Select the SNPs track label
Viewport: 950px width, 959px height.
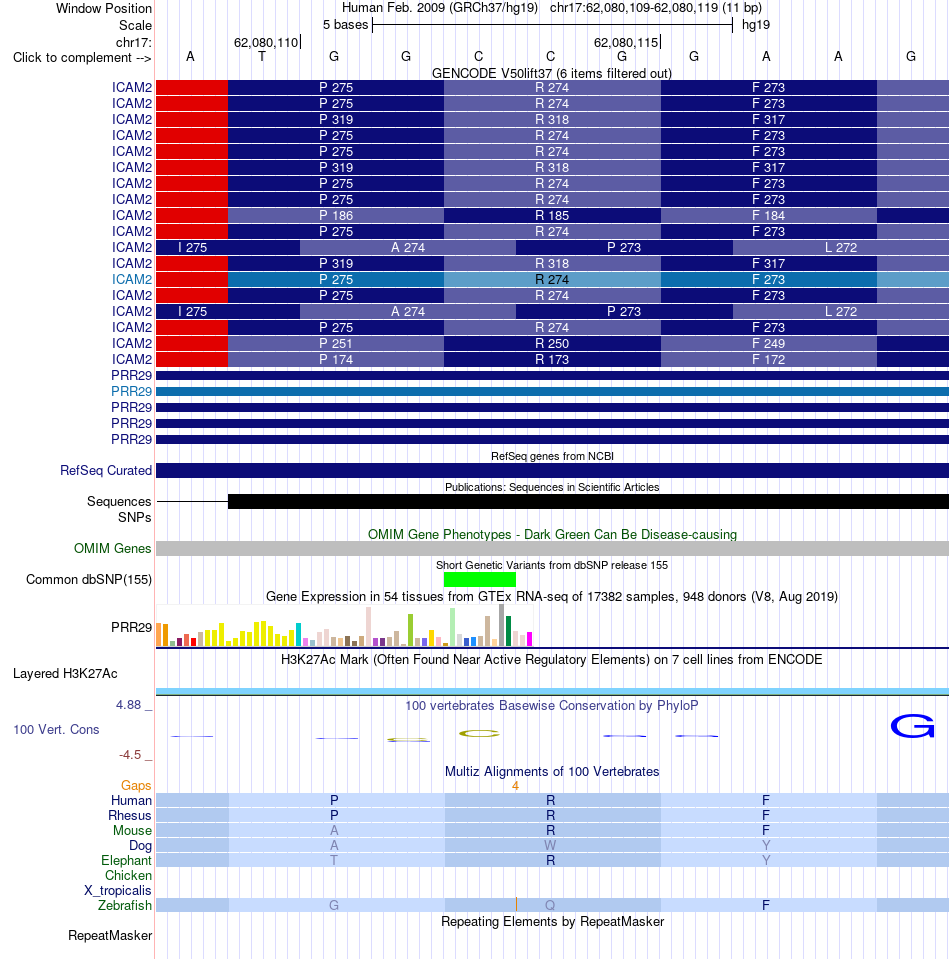click(135, 517)
